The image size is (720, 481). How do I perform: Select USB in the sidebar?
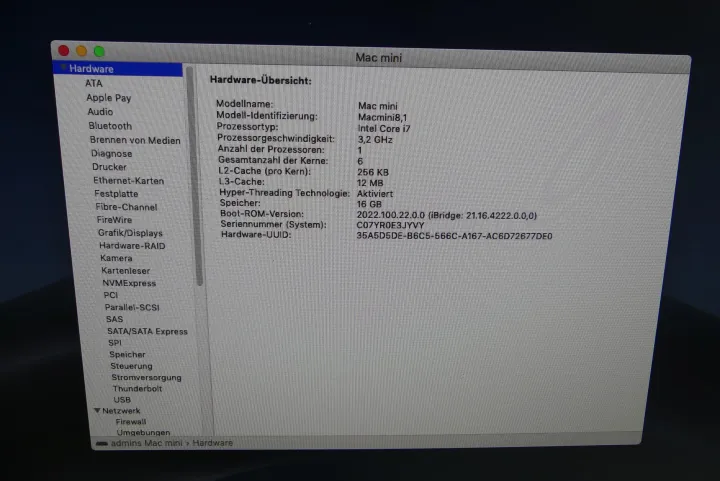tap(122, 400)
